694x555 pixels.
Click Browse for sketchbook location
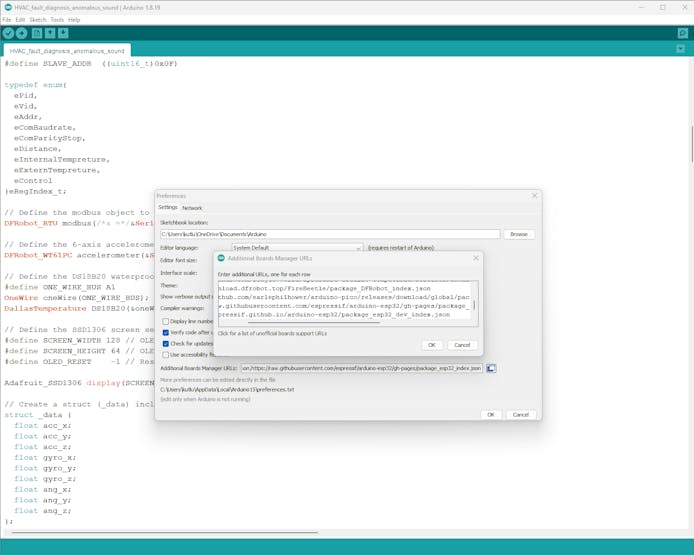point(518,234)
